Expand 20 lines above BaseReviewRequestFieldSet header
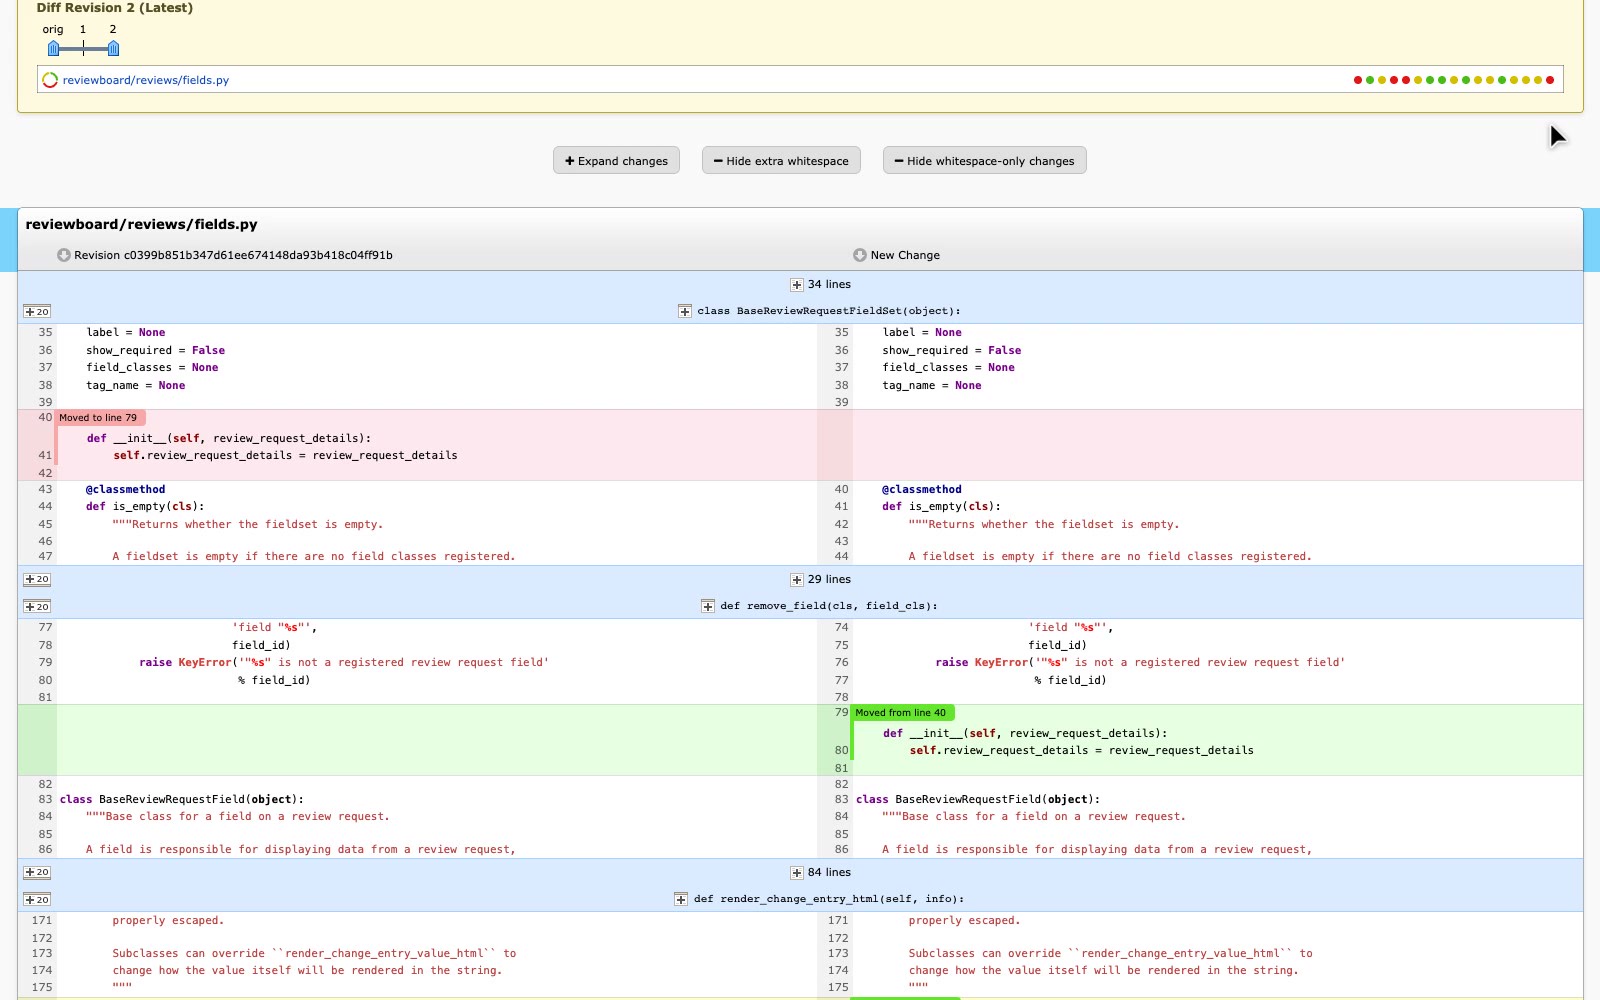The width and height of the screenshot is (1600, 1000). coord(37,312)
